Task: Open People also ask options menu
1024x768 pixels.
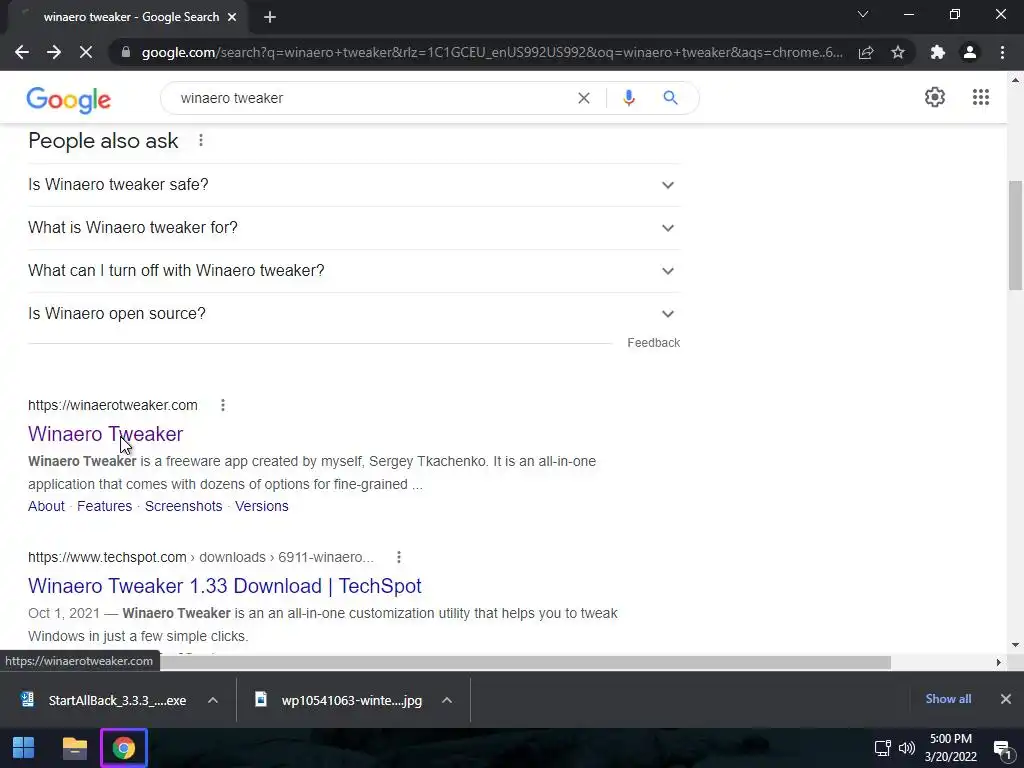Action: [201, 140]
